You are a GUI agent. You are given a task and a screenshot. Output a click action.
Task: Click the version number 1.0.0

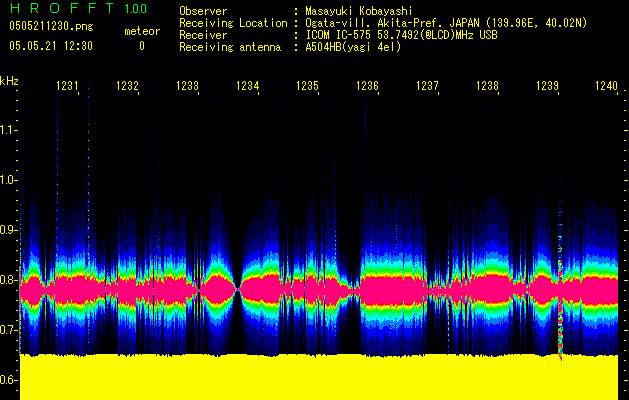coord(135,9)
